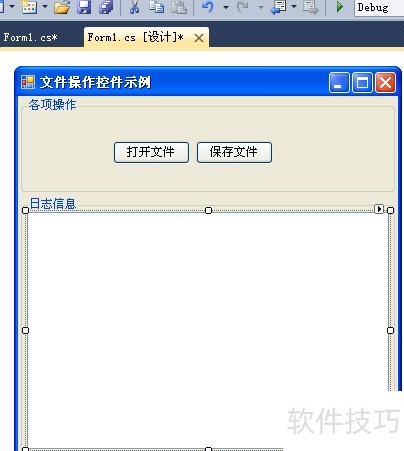
Task: Click the 打开文件 button
Action: pos(151,152)
